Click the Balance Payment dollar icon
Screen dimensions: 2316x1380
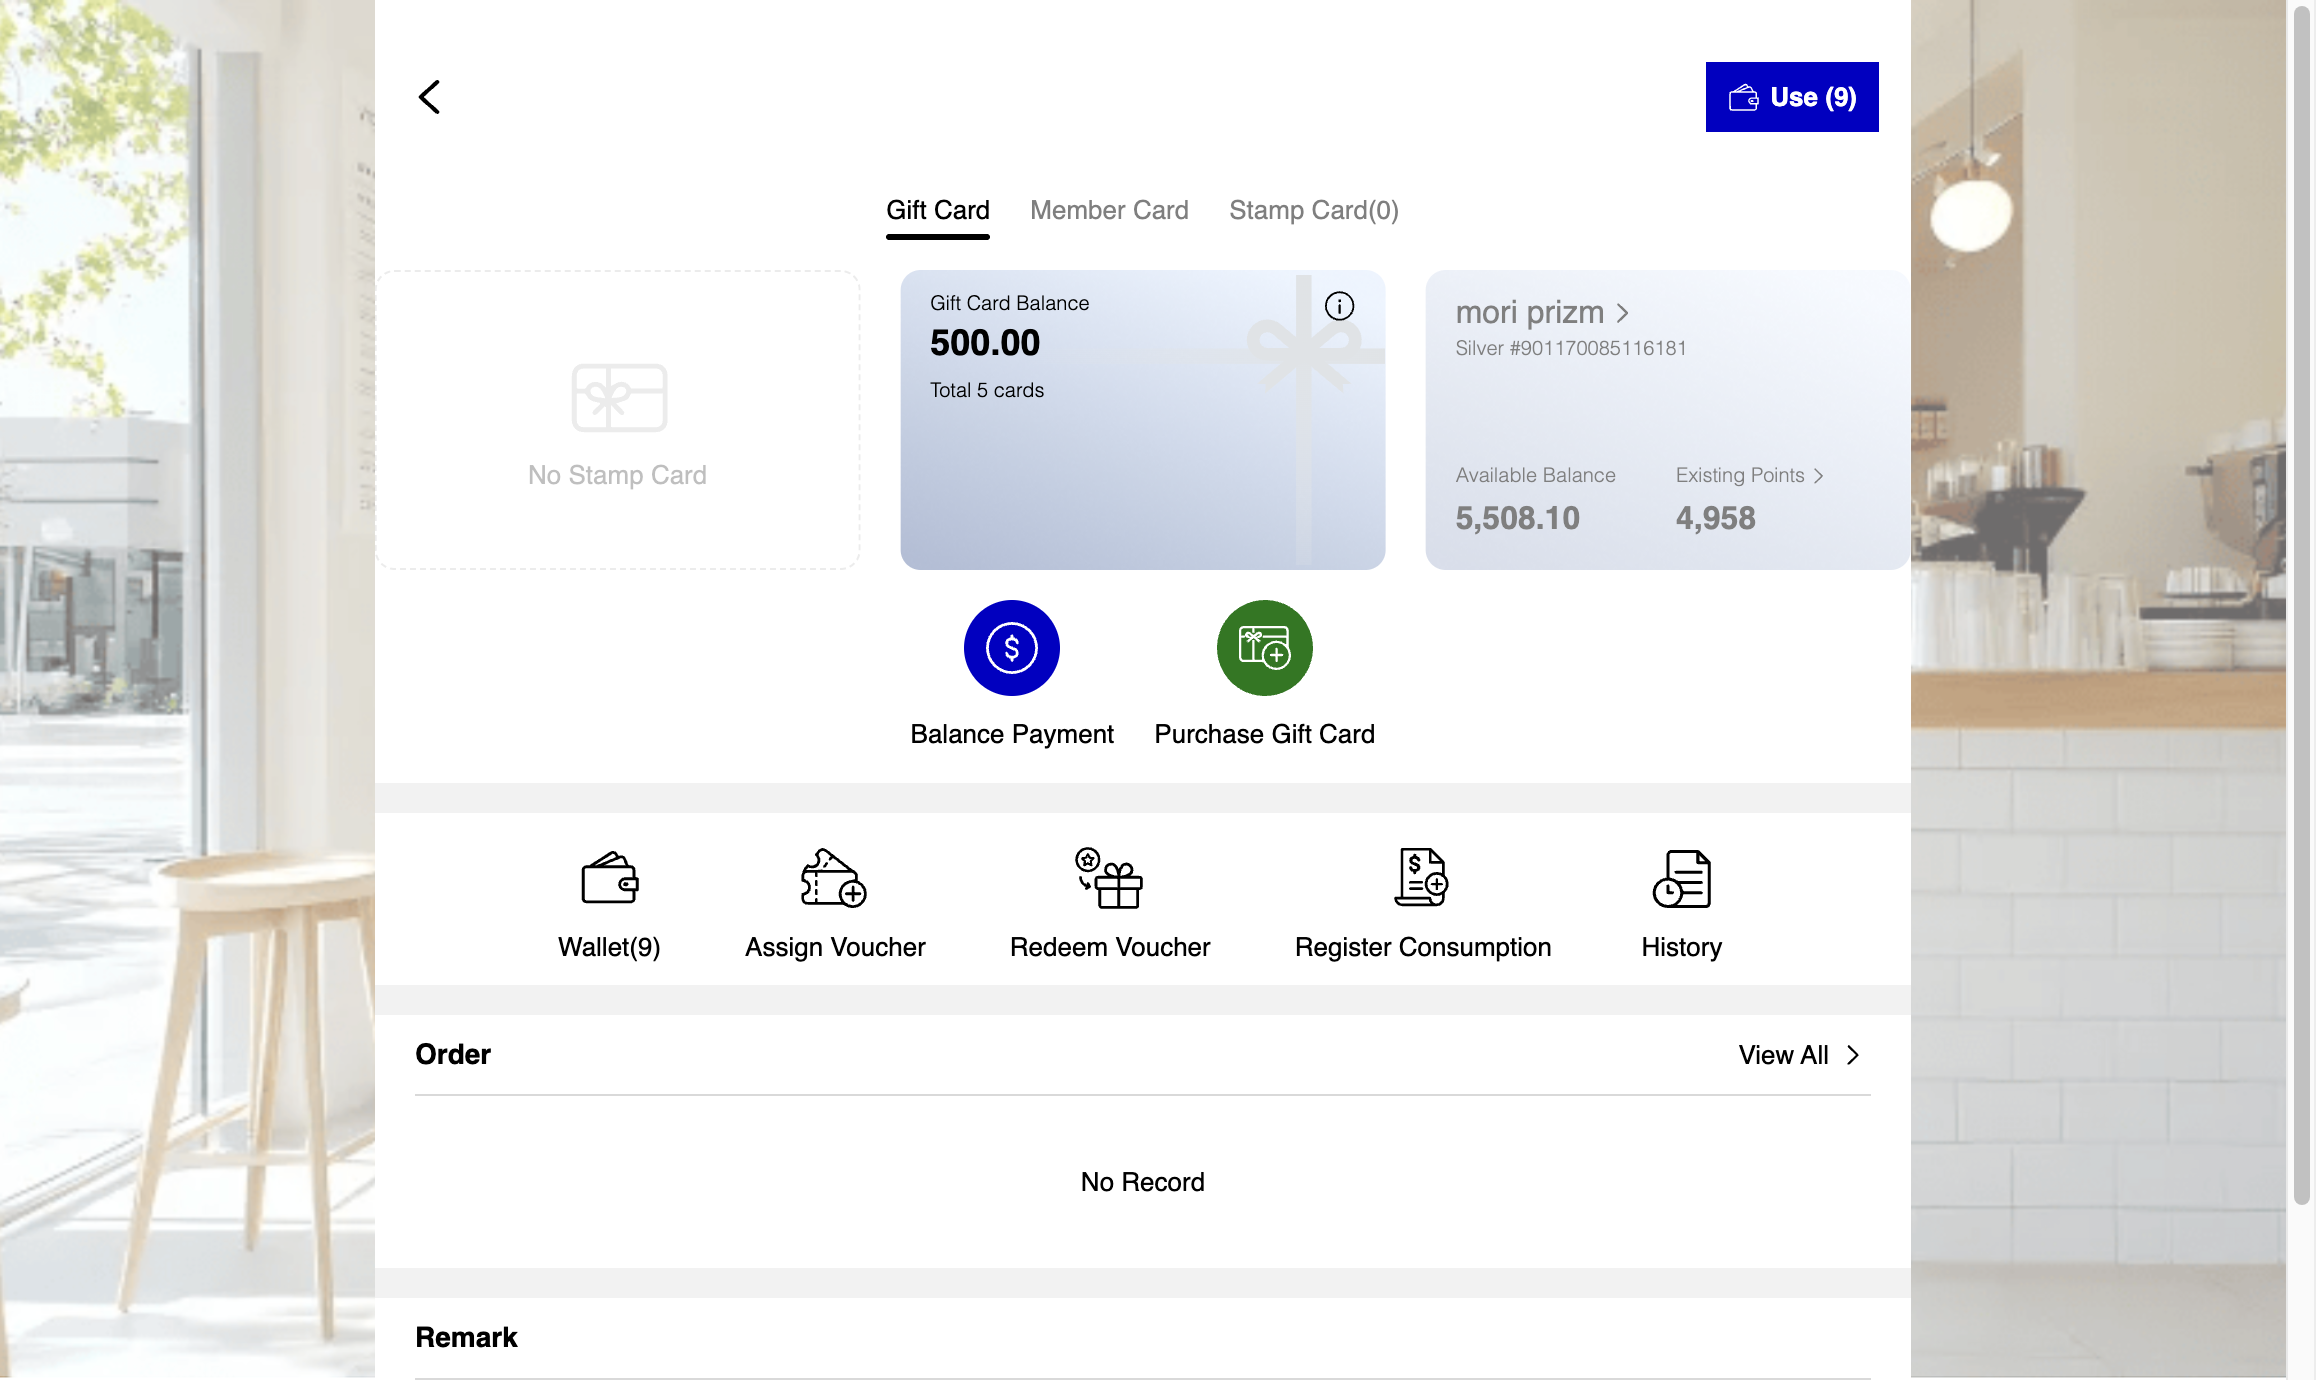pos(1012,648)
